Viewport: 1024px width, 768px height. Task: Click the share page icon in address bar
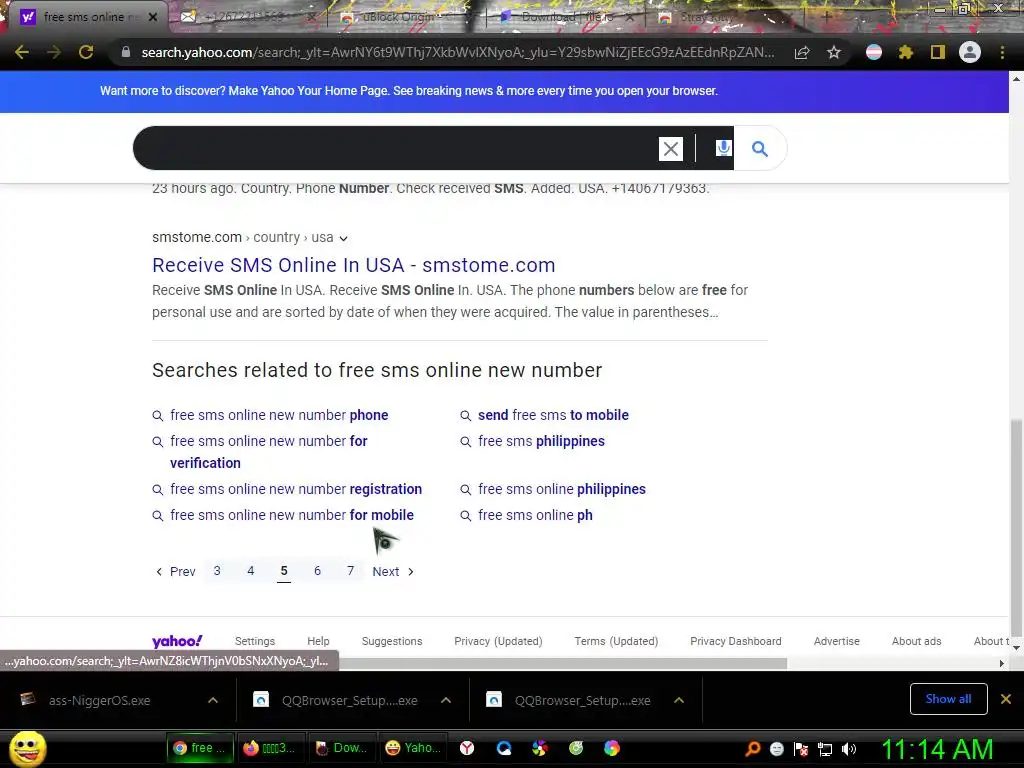(x=802, y=53)
